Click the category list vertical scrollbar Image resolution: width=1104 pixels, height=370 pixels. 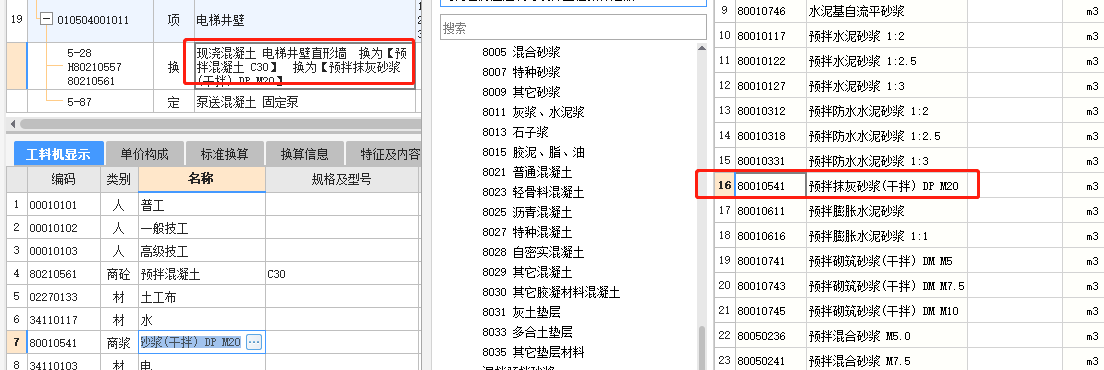tap(701, 348)
